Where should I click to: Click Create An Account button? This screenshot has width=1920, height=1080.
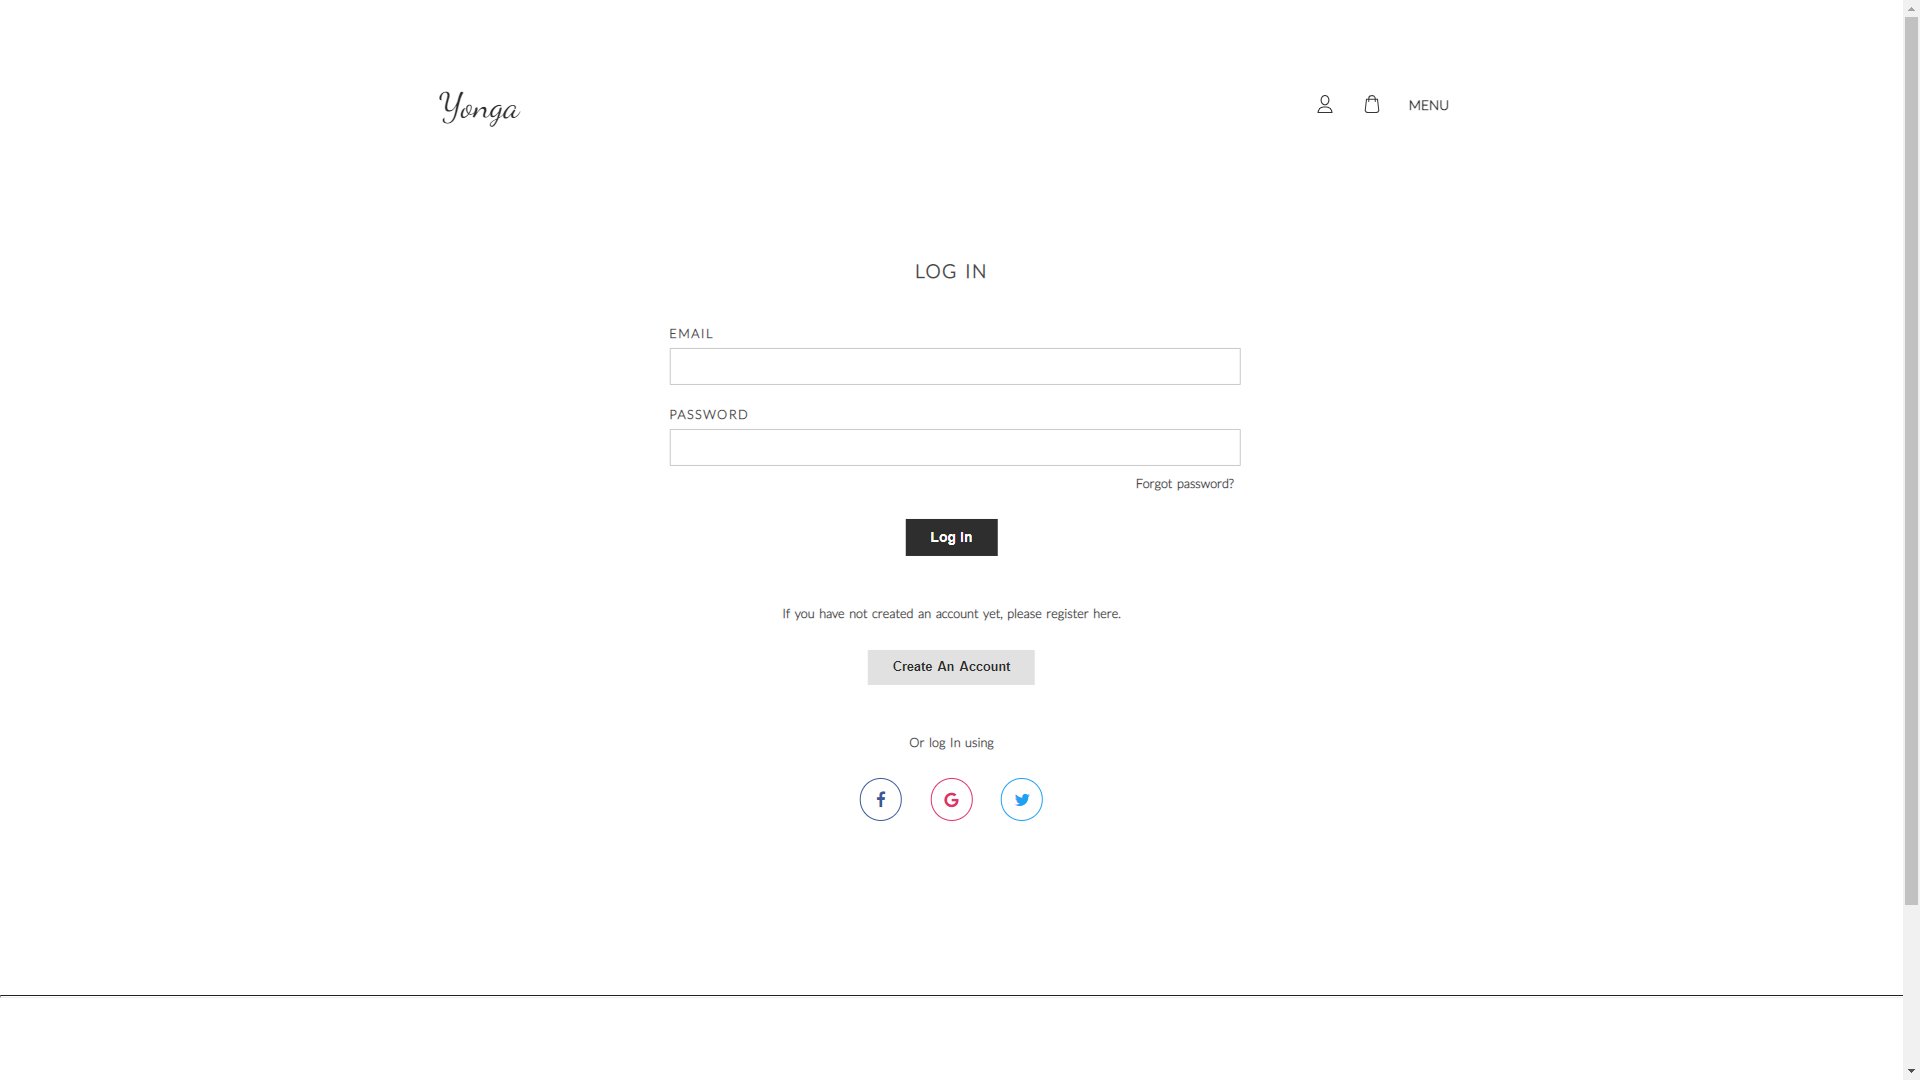pyautogui.click(x=951, y=667)
